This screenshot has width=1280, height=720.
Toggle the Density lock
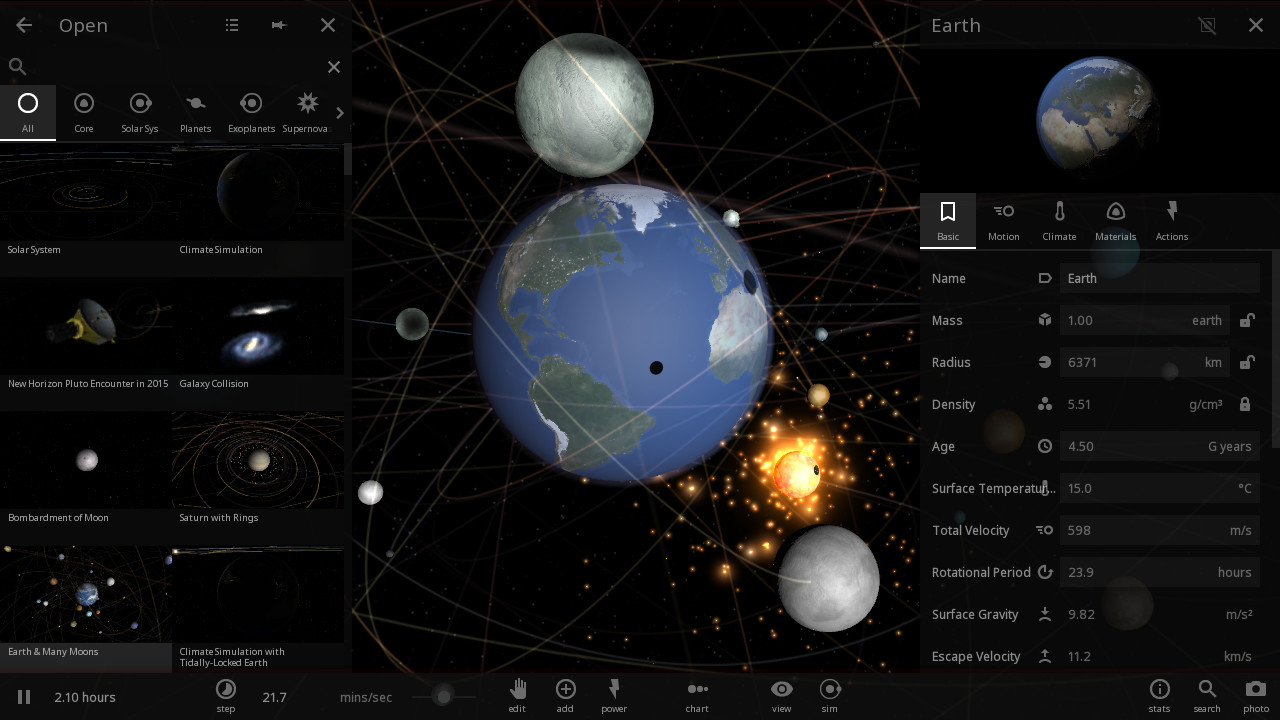click(x=1245, y=405)
